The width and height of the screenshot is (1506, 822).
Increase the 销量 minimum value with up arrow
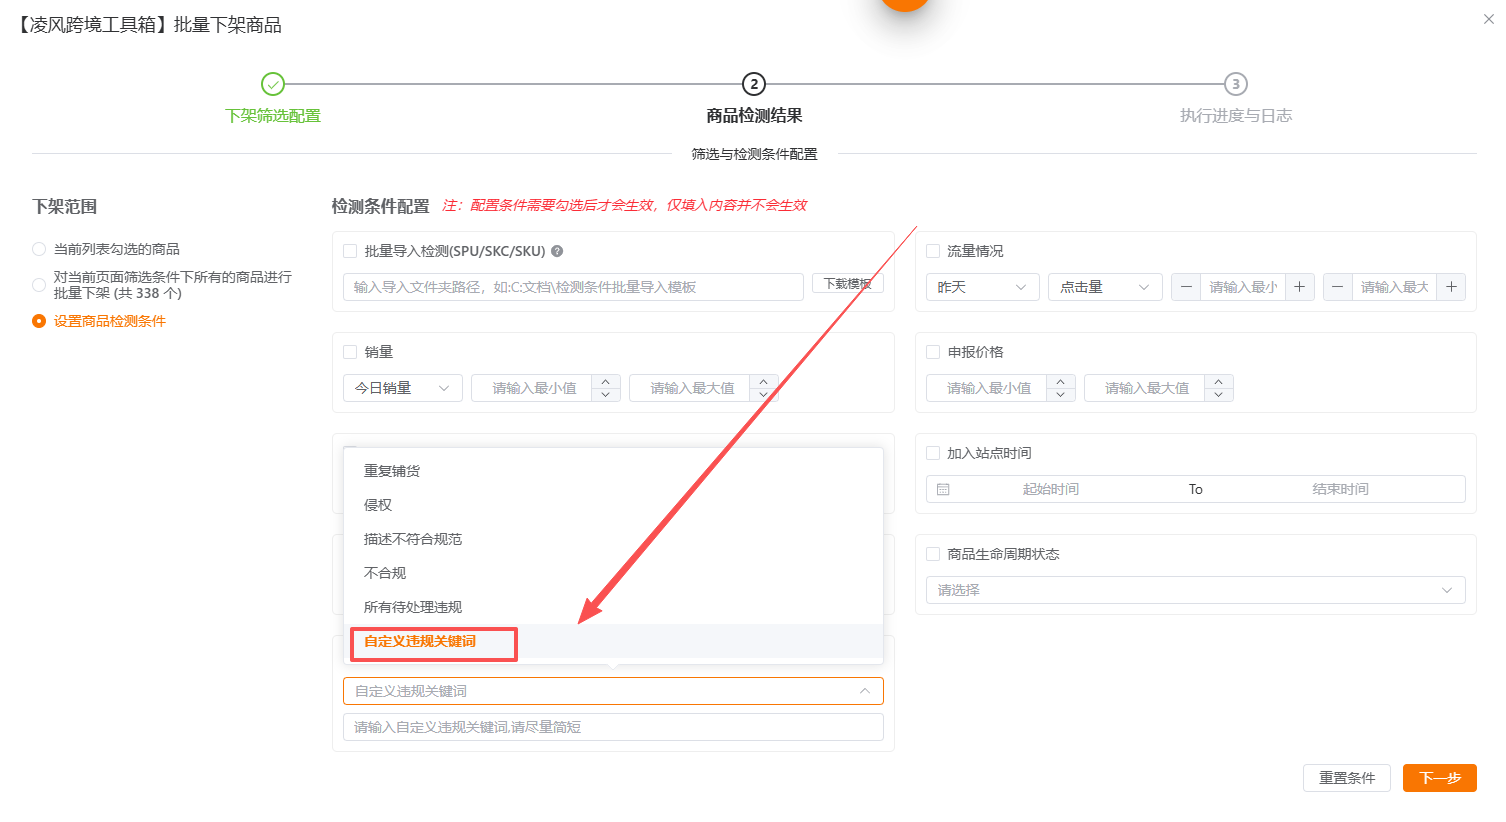pyautogui.click(x=606, y=381)
